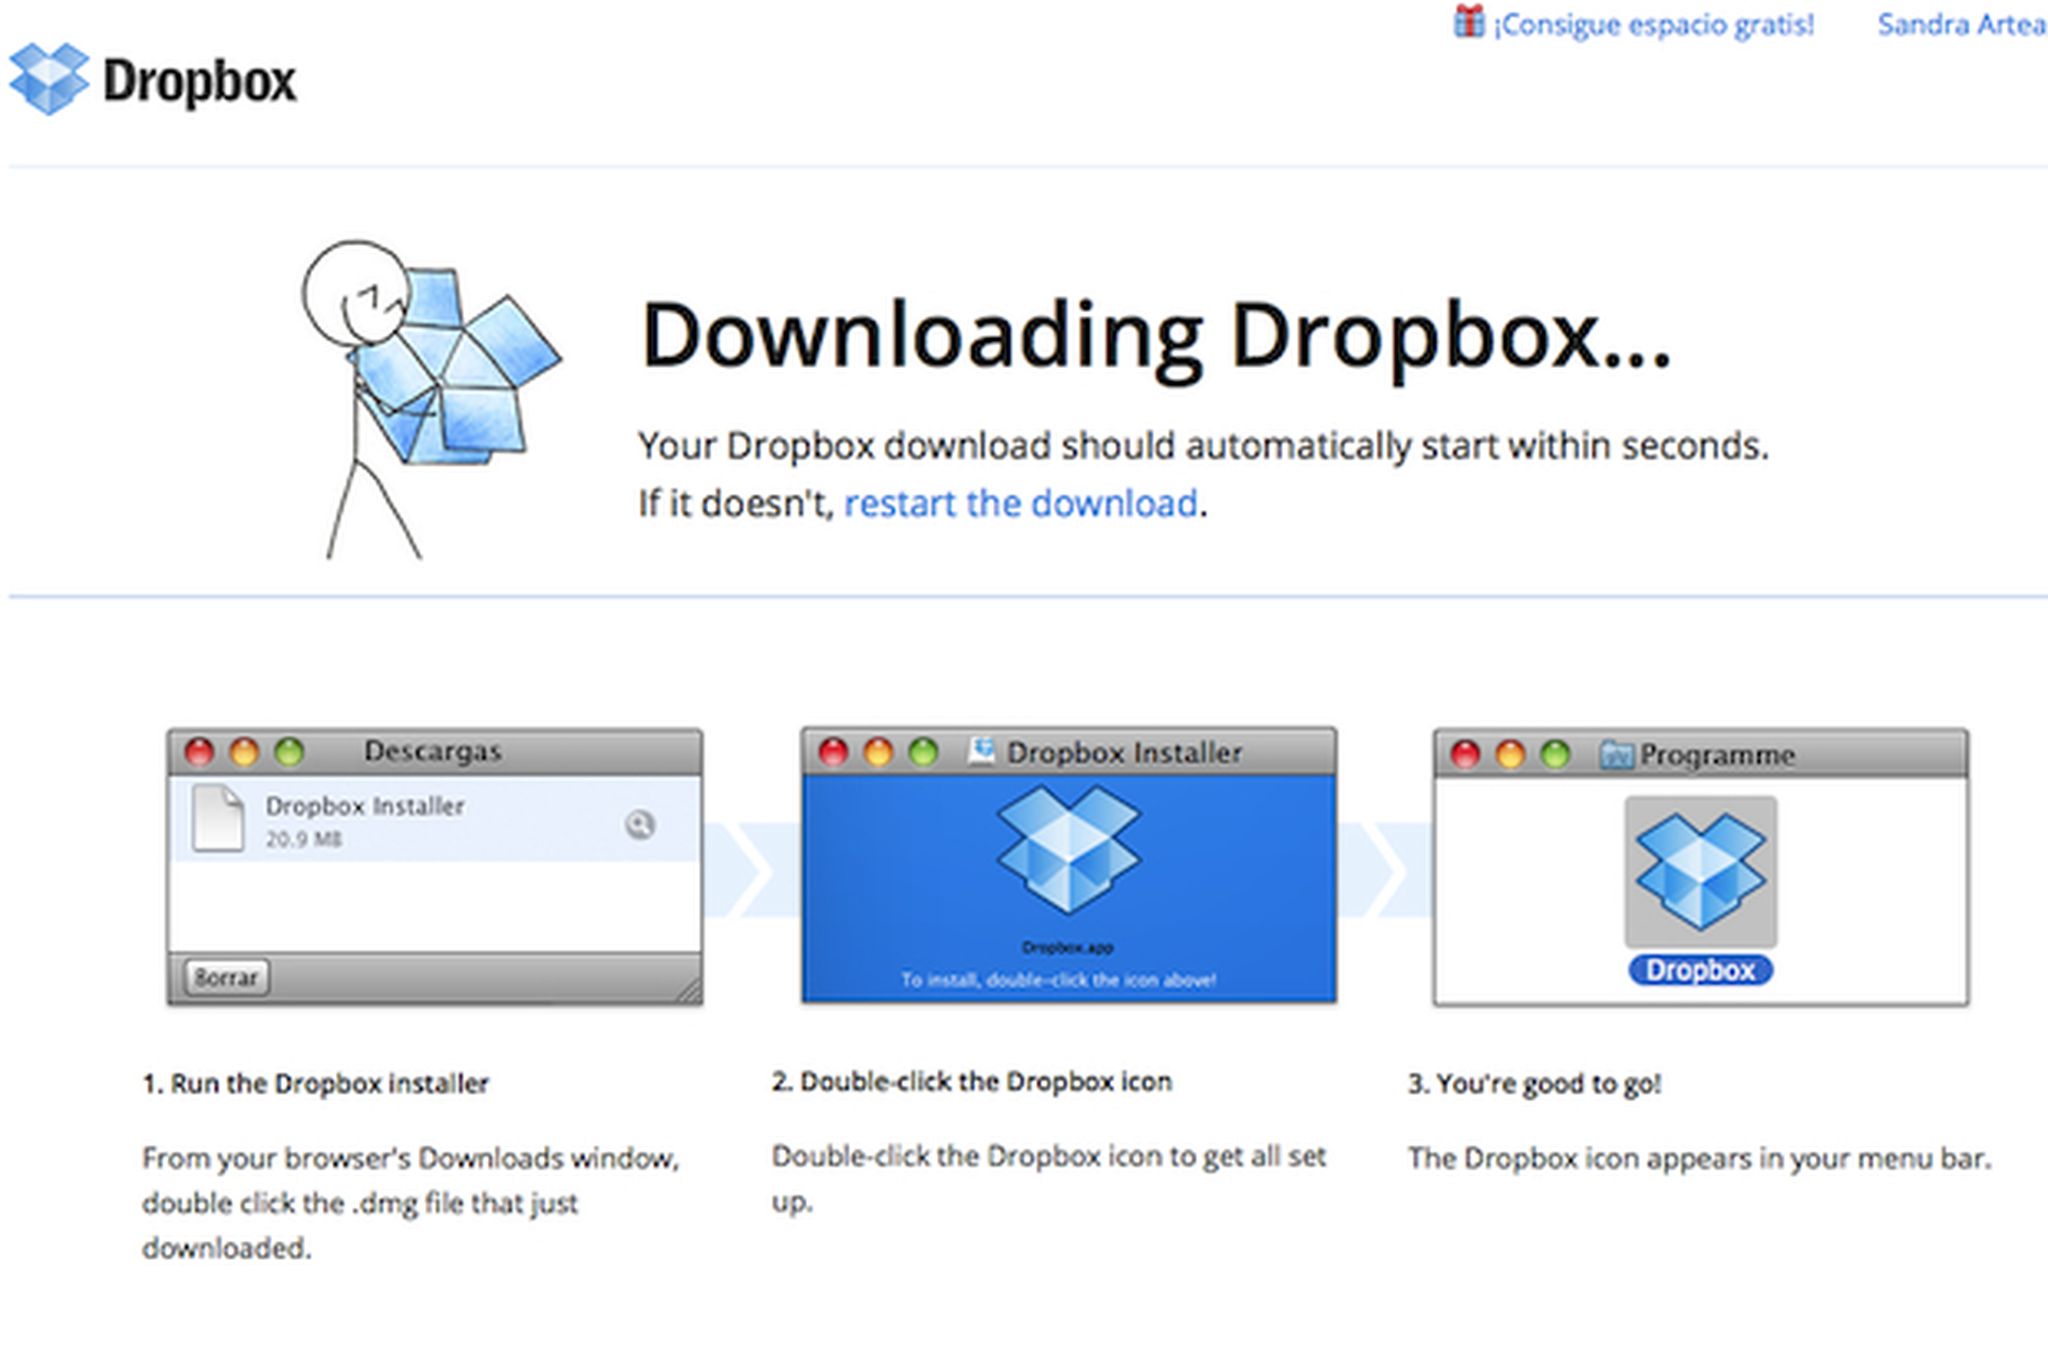Open the Consigue espacio gratis link
2048x1361 pixels.
(x=1655, y=22)
